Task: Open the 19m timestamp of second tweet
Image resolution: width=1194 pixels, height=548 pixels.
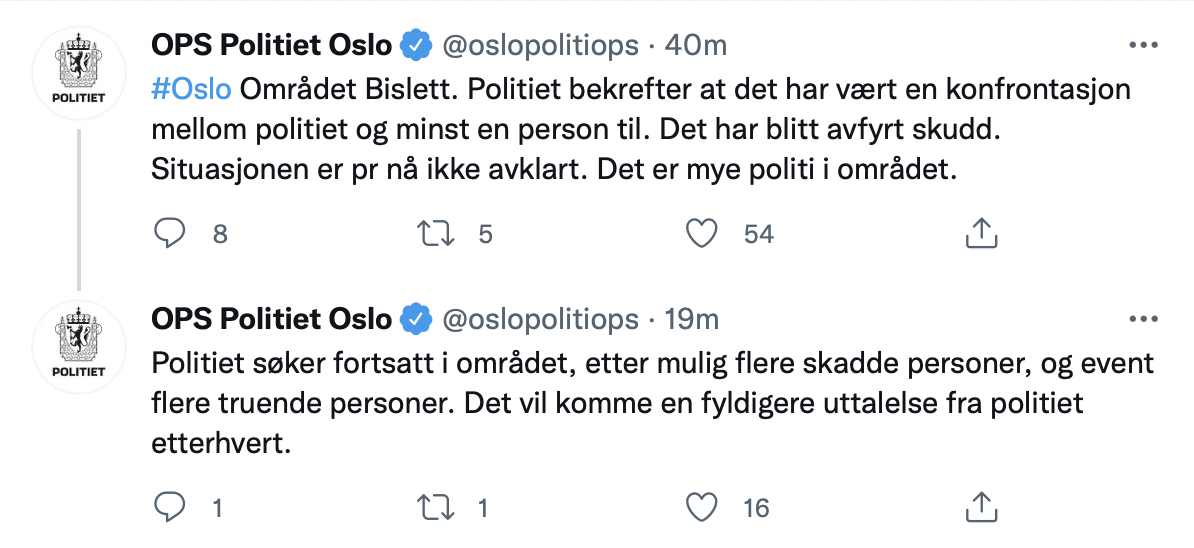Action: [691, 320]
